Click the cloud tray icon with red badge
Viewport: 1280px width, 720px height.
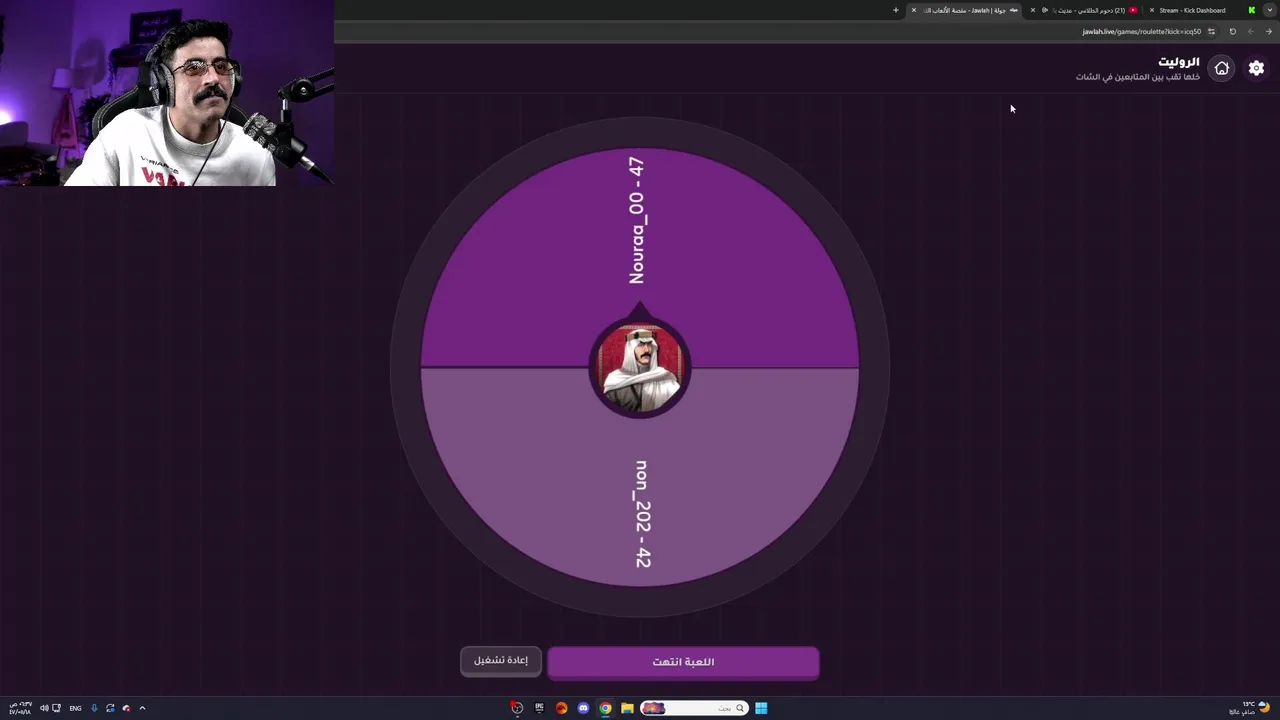pyautogui.click(x=126, y=708)
